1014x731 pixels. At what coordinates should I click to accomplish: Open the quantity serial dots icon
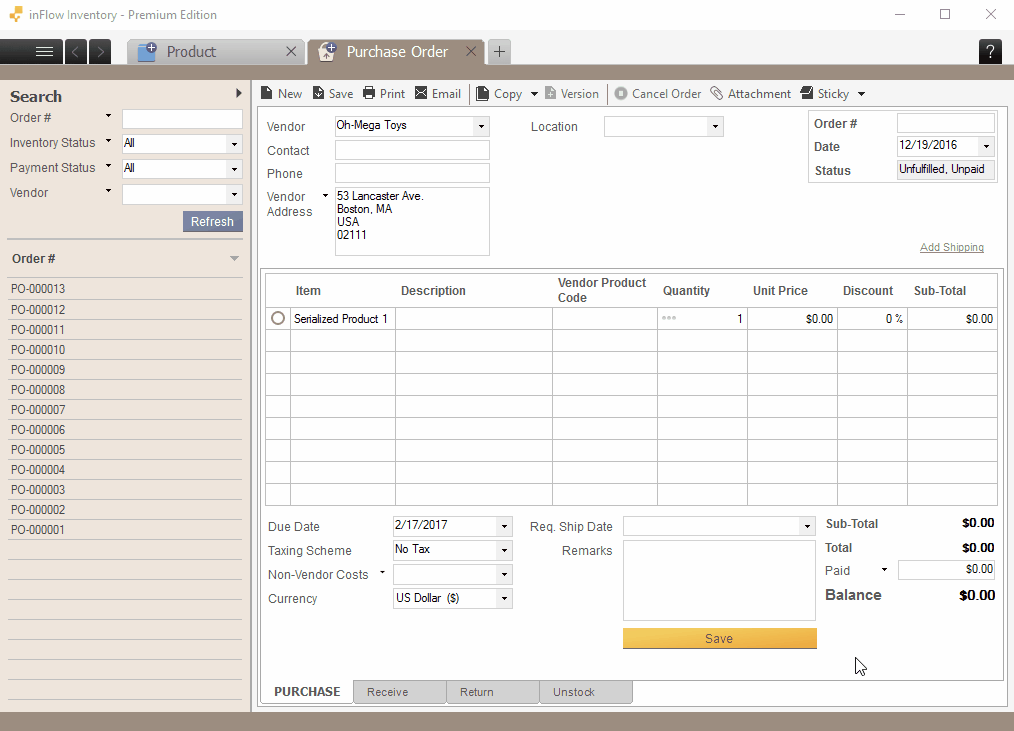click(669, 318)
